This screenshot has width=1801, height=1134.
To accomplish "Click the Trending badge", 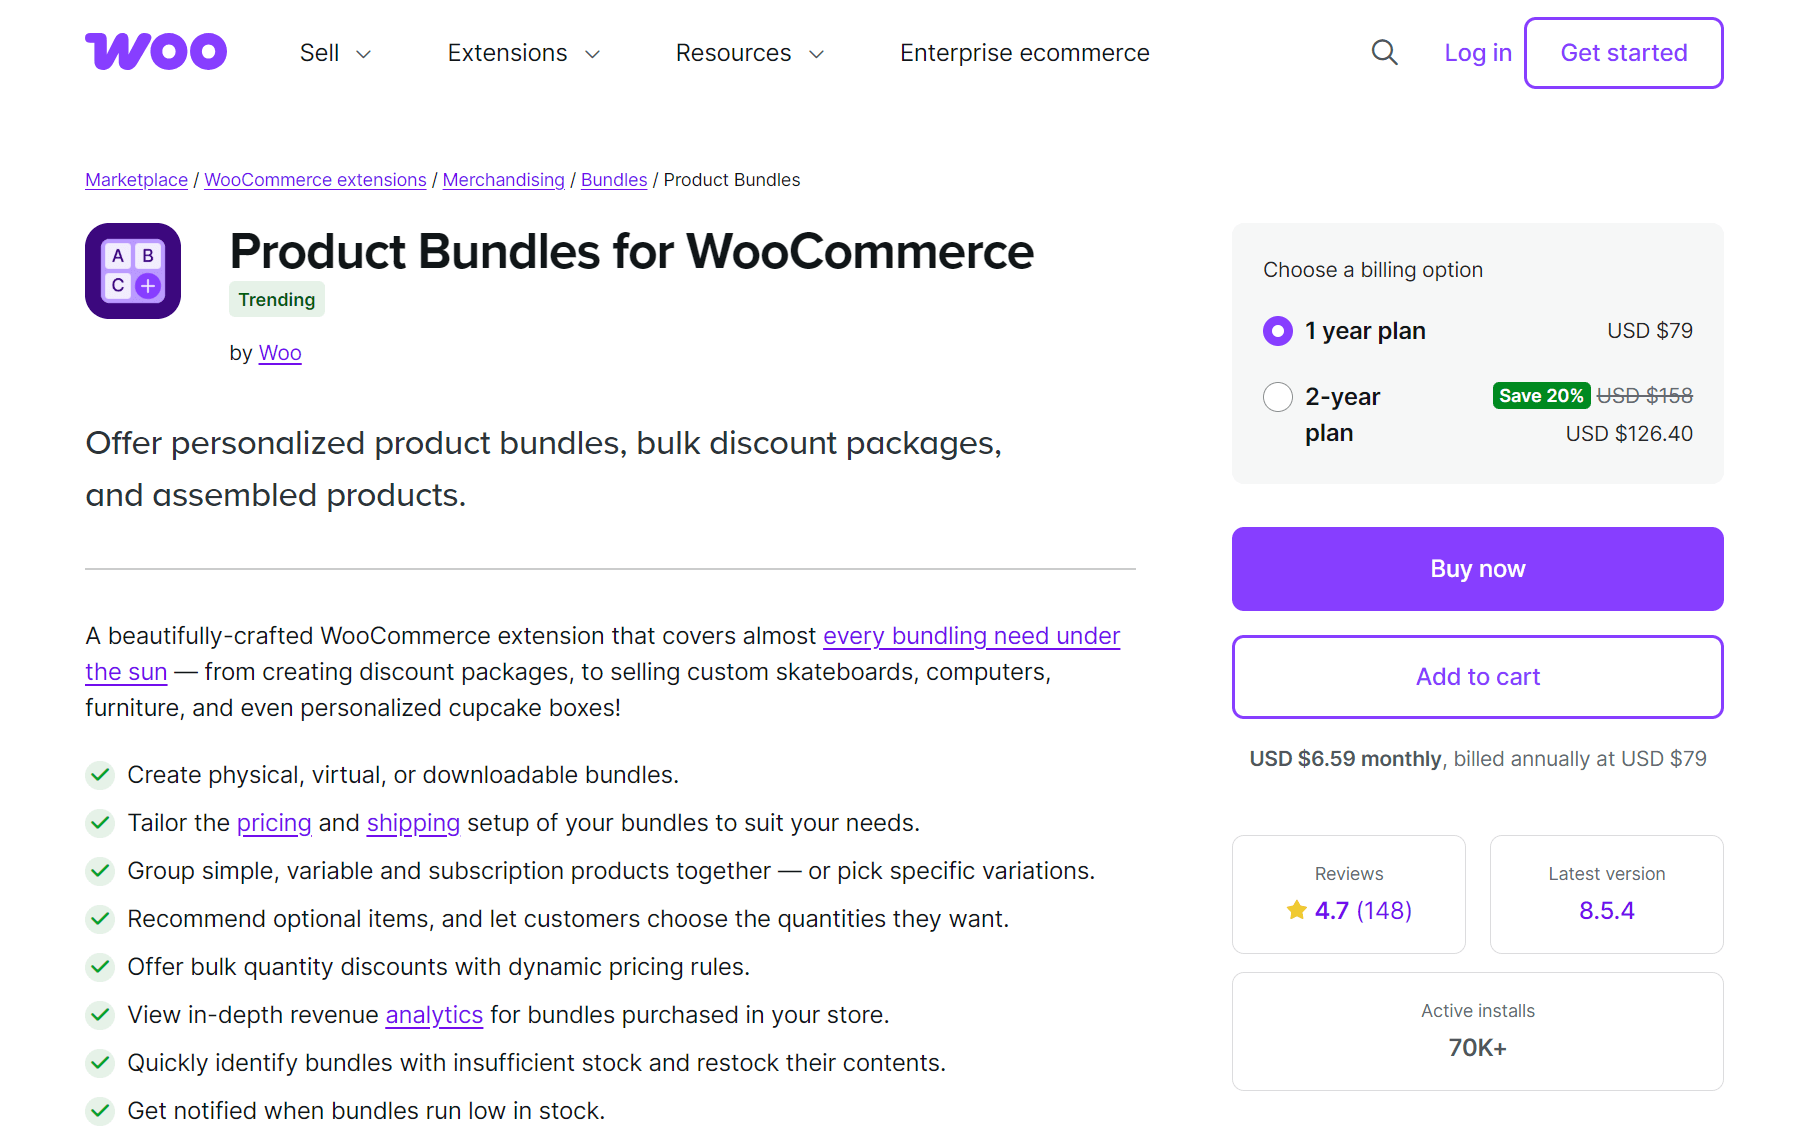I will [276, 299].
